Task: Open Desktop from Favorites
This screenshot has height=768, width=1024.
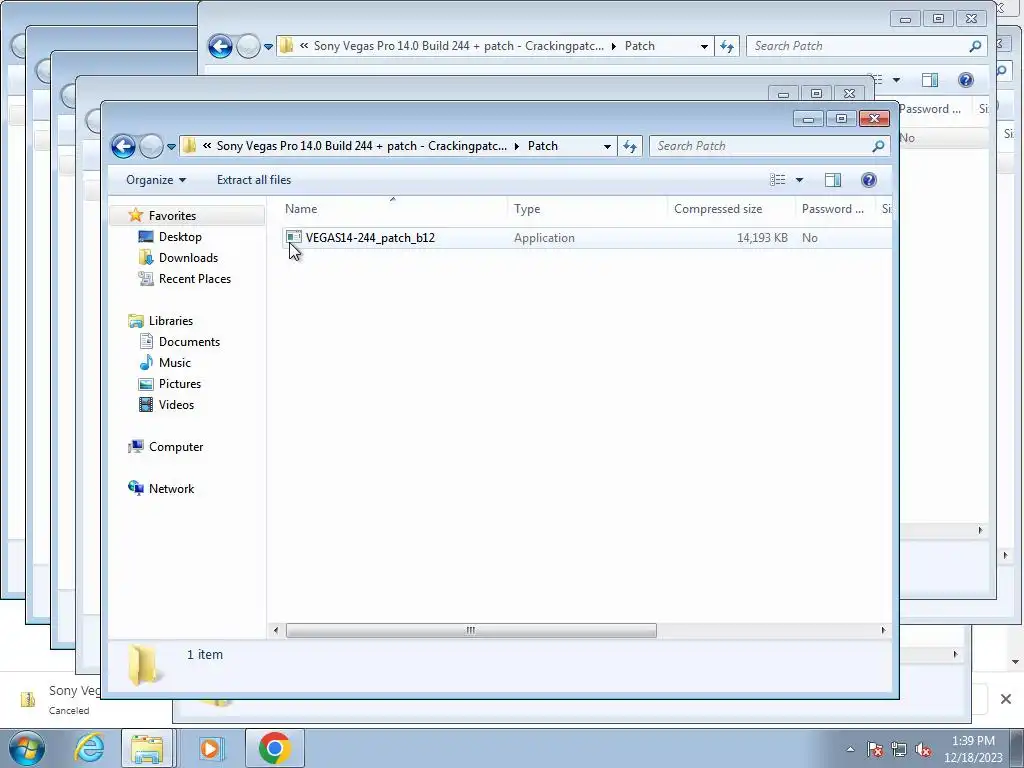Action: tap(180, 236)
